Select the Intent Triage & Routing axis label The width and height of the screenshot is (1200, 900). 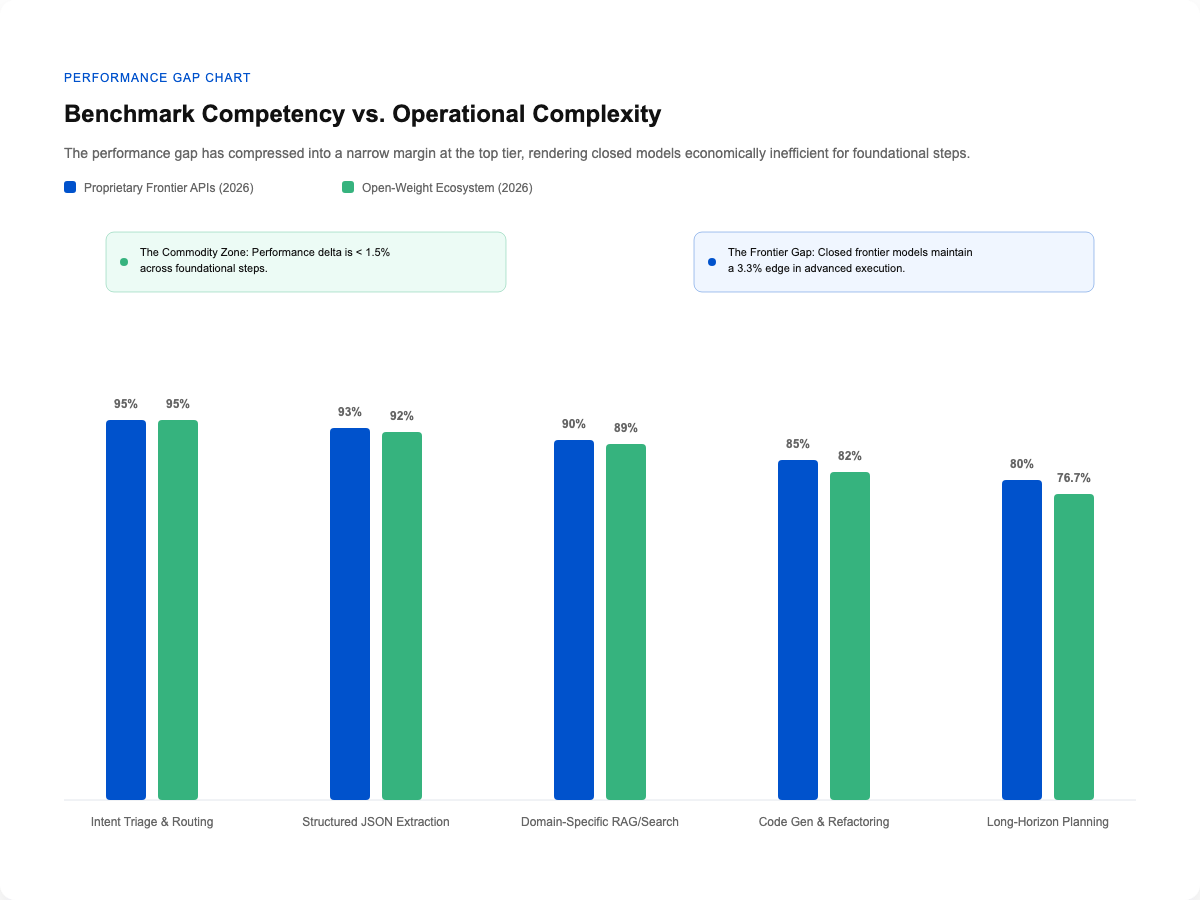(x=152, y=822)
